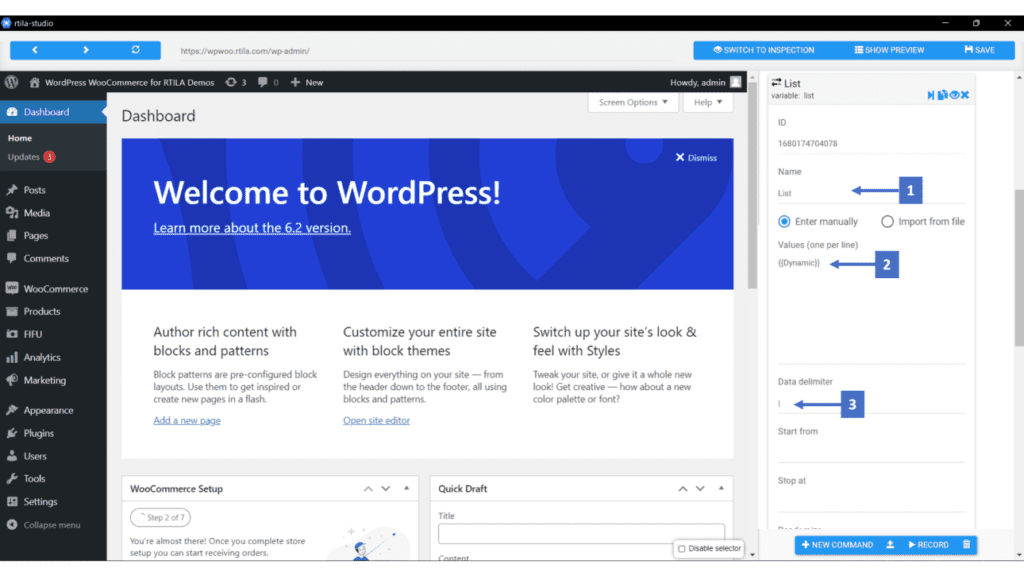Save the project with SAVE button

click(x=980, y=50)
